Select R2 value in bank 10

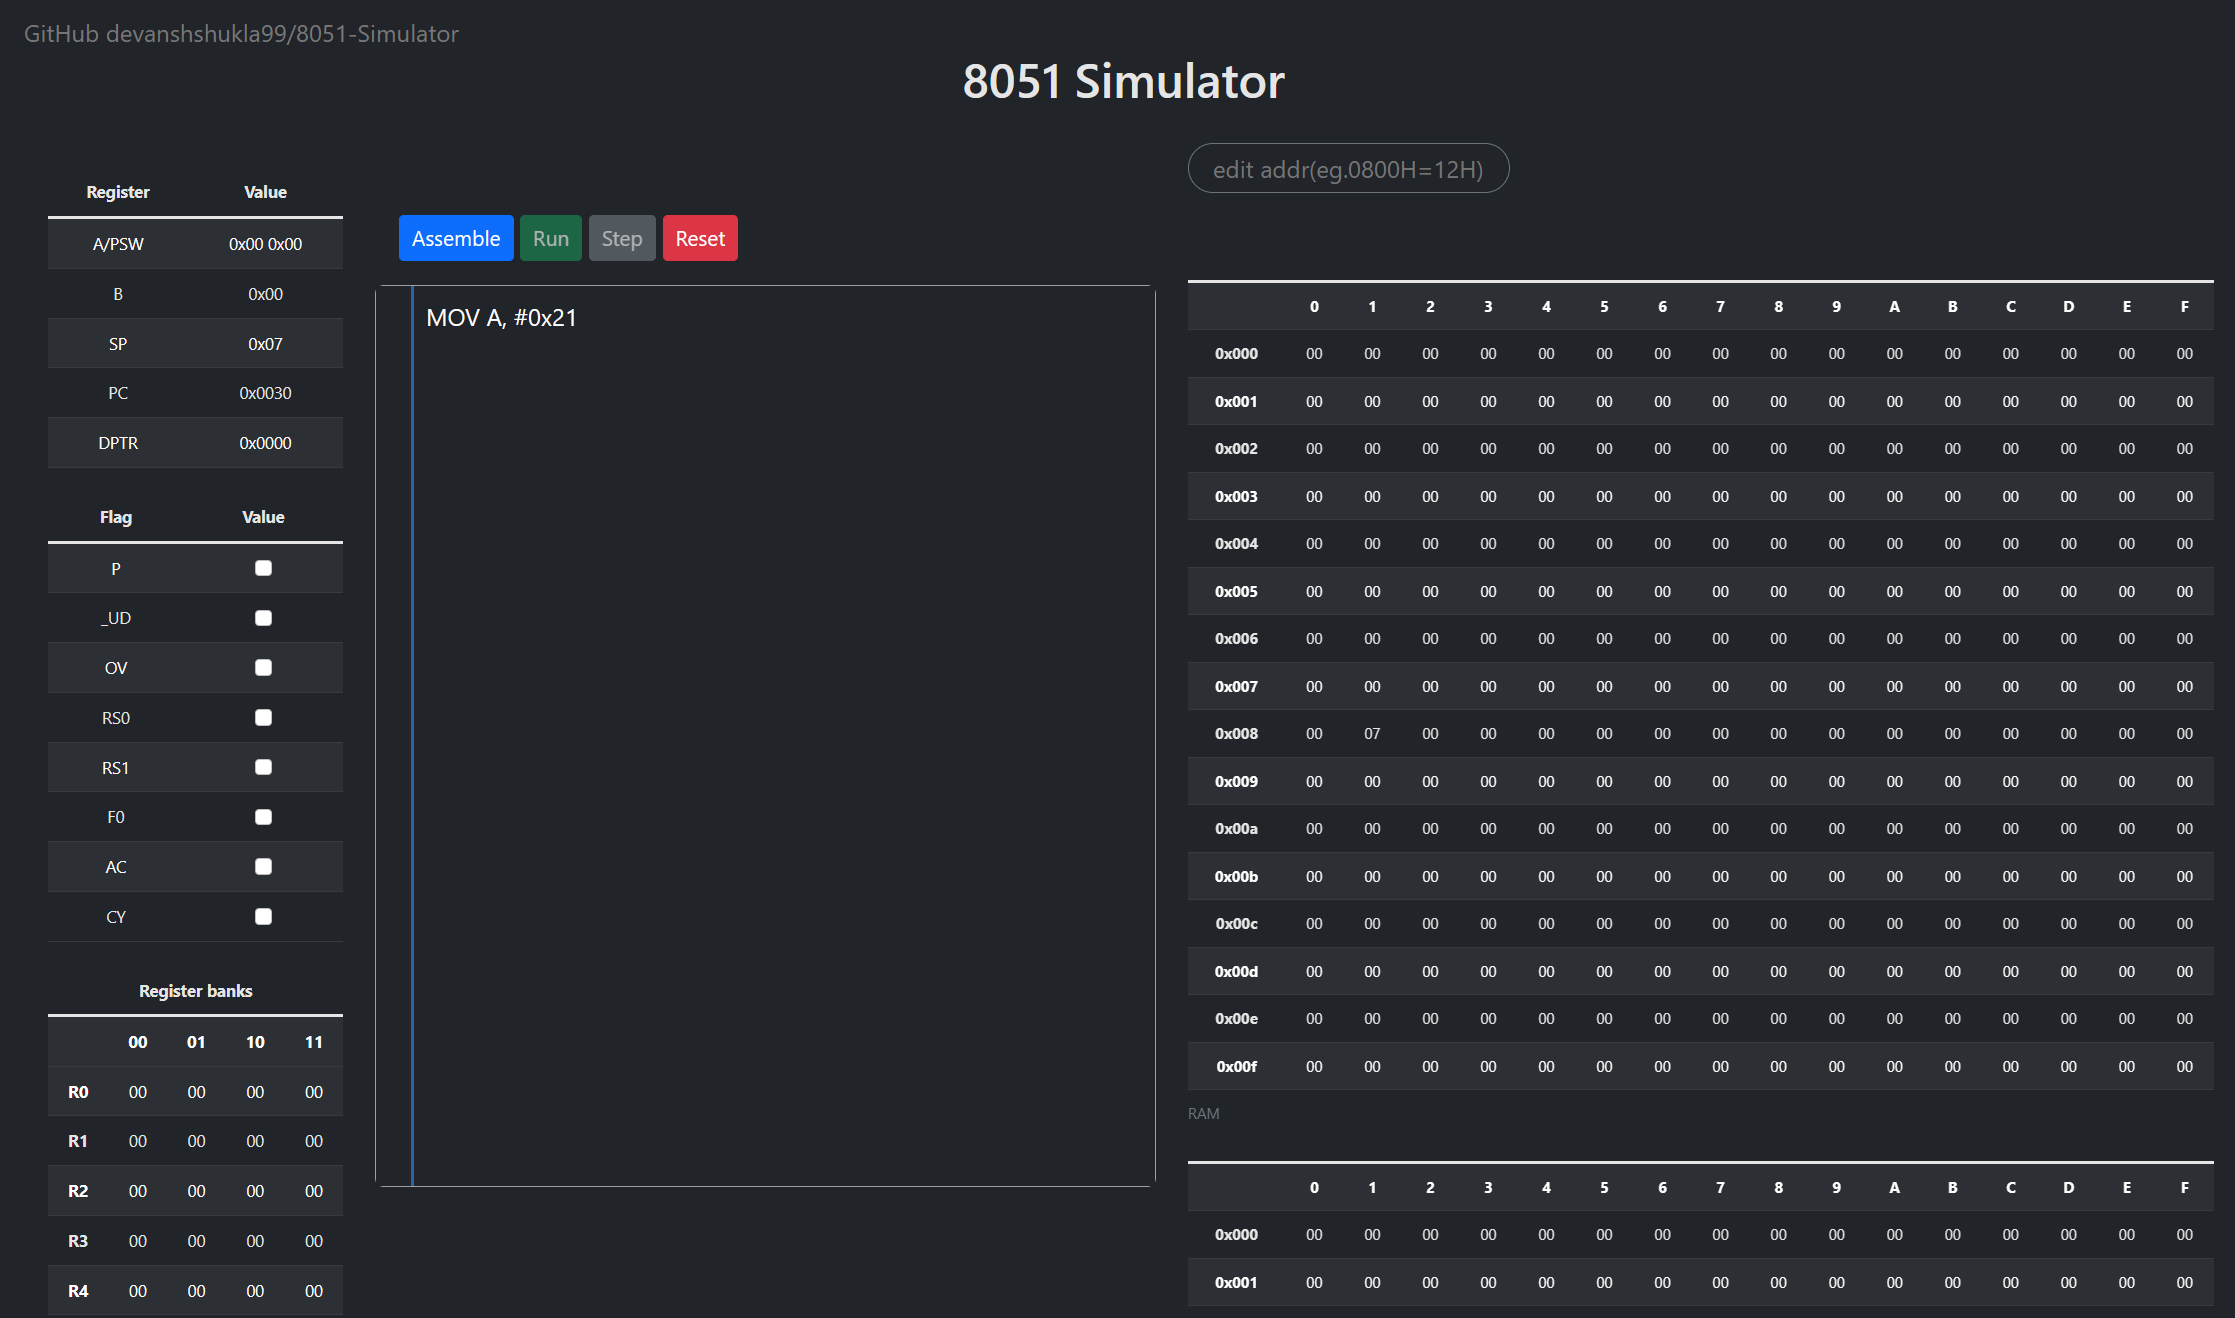click(255, 1191)
